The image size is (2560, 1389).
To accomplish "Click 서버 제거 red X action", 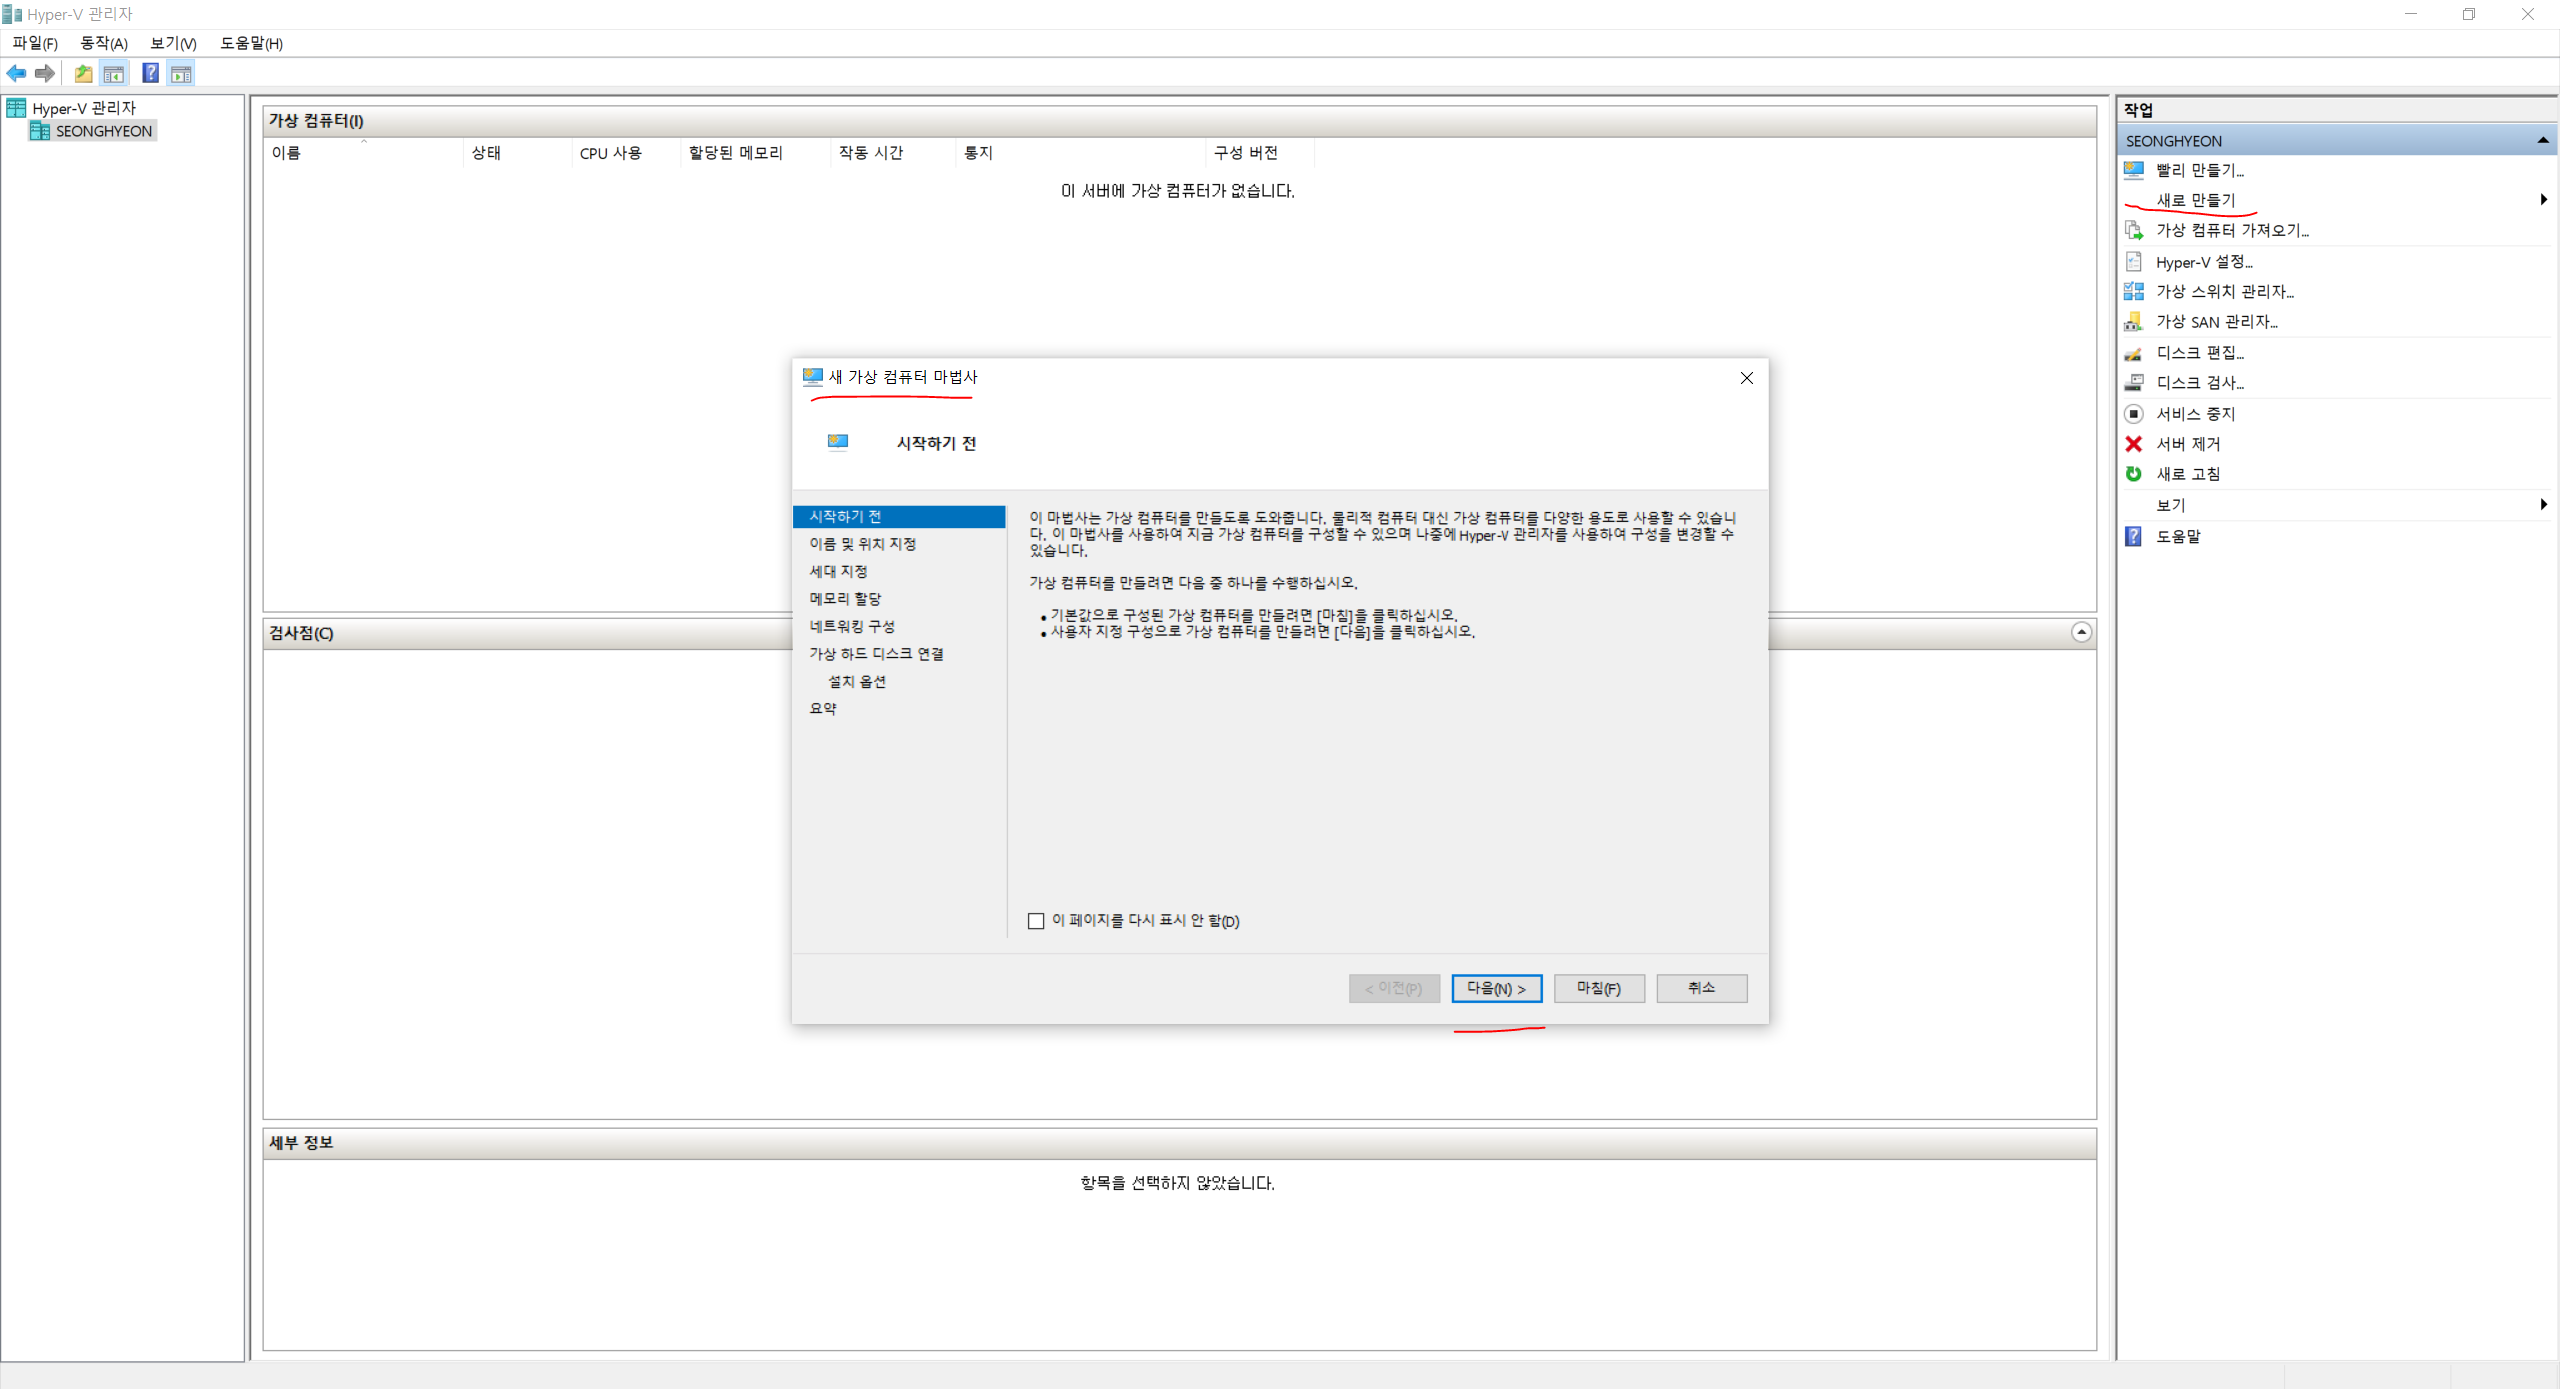I will click(2187, 443).
